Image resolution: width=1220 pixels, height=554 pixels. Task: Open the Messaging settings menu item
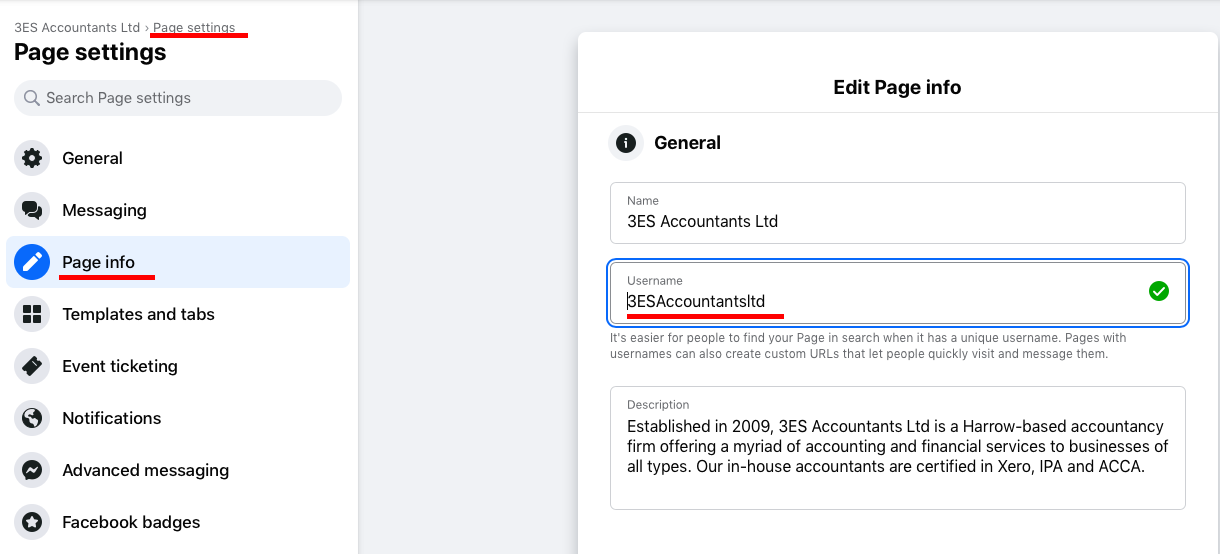click(x=104, y=210)
